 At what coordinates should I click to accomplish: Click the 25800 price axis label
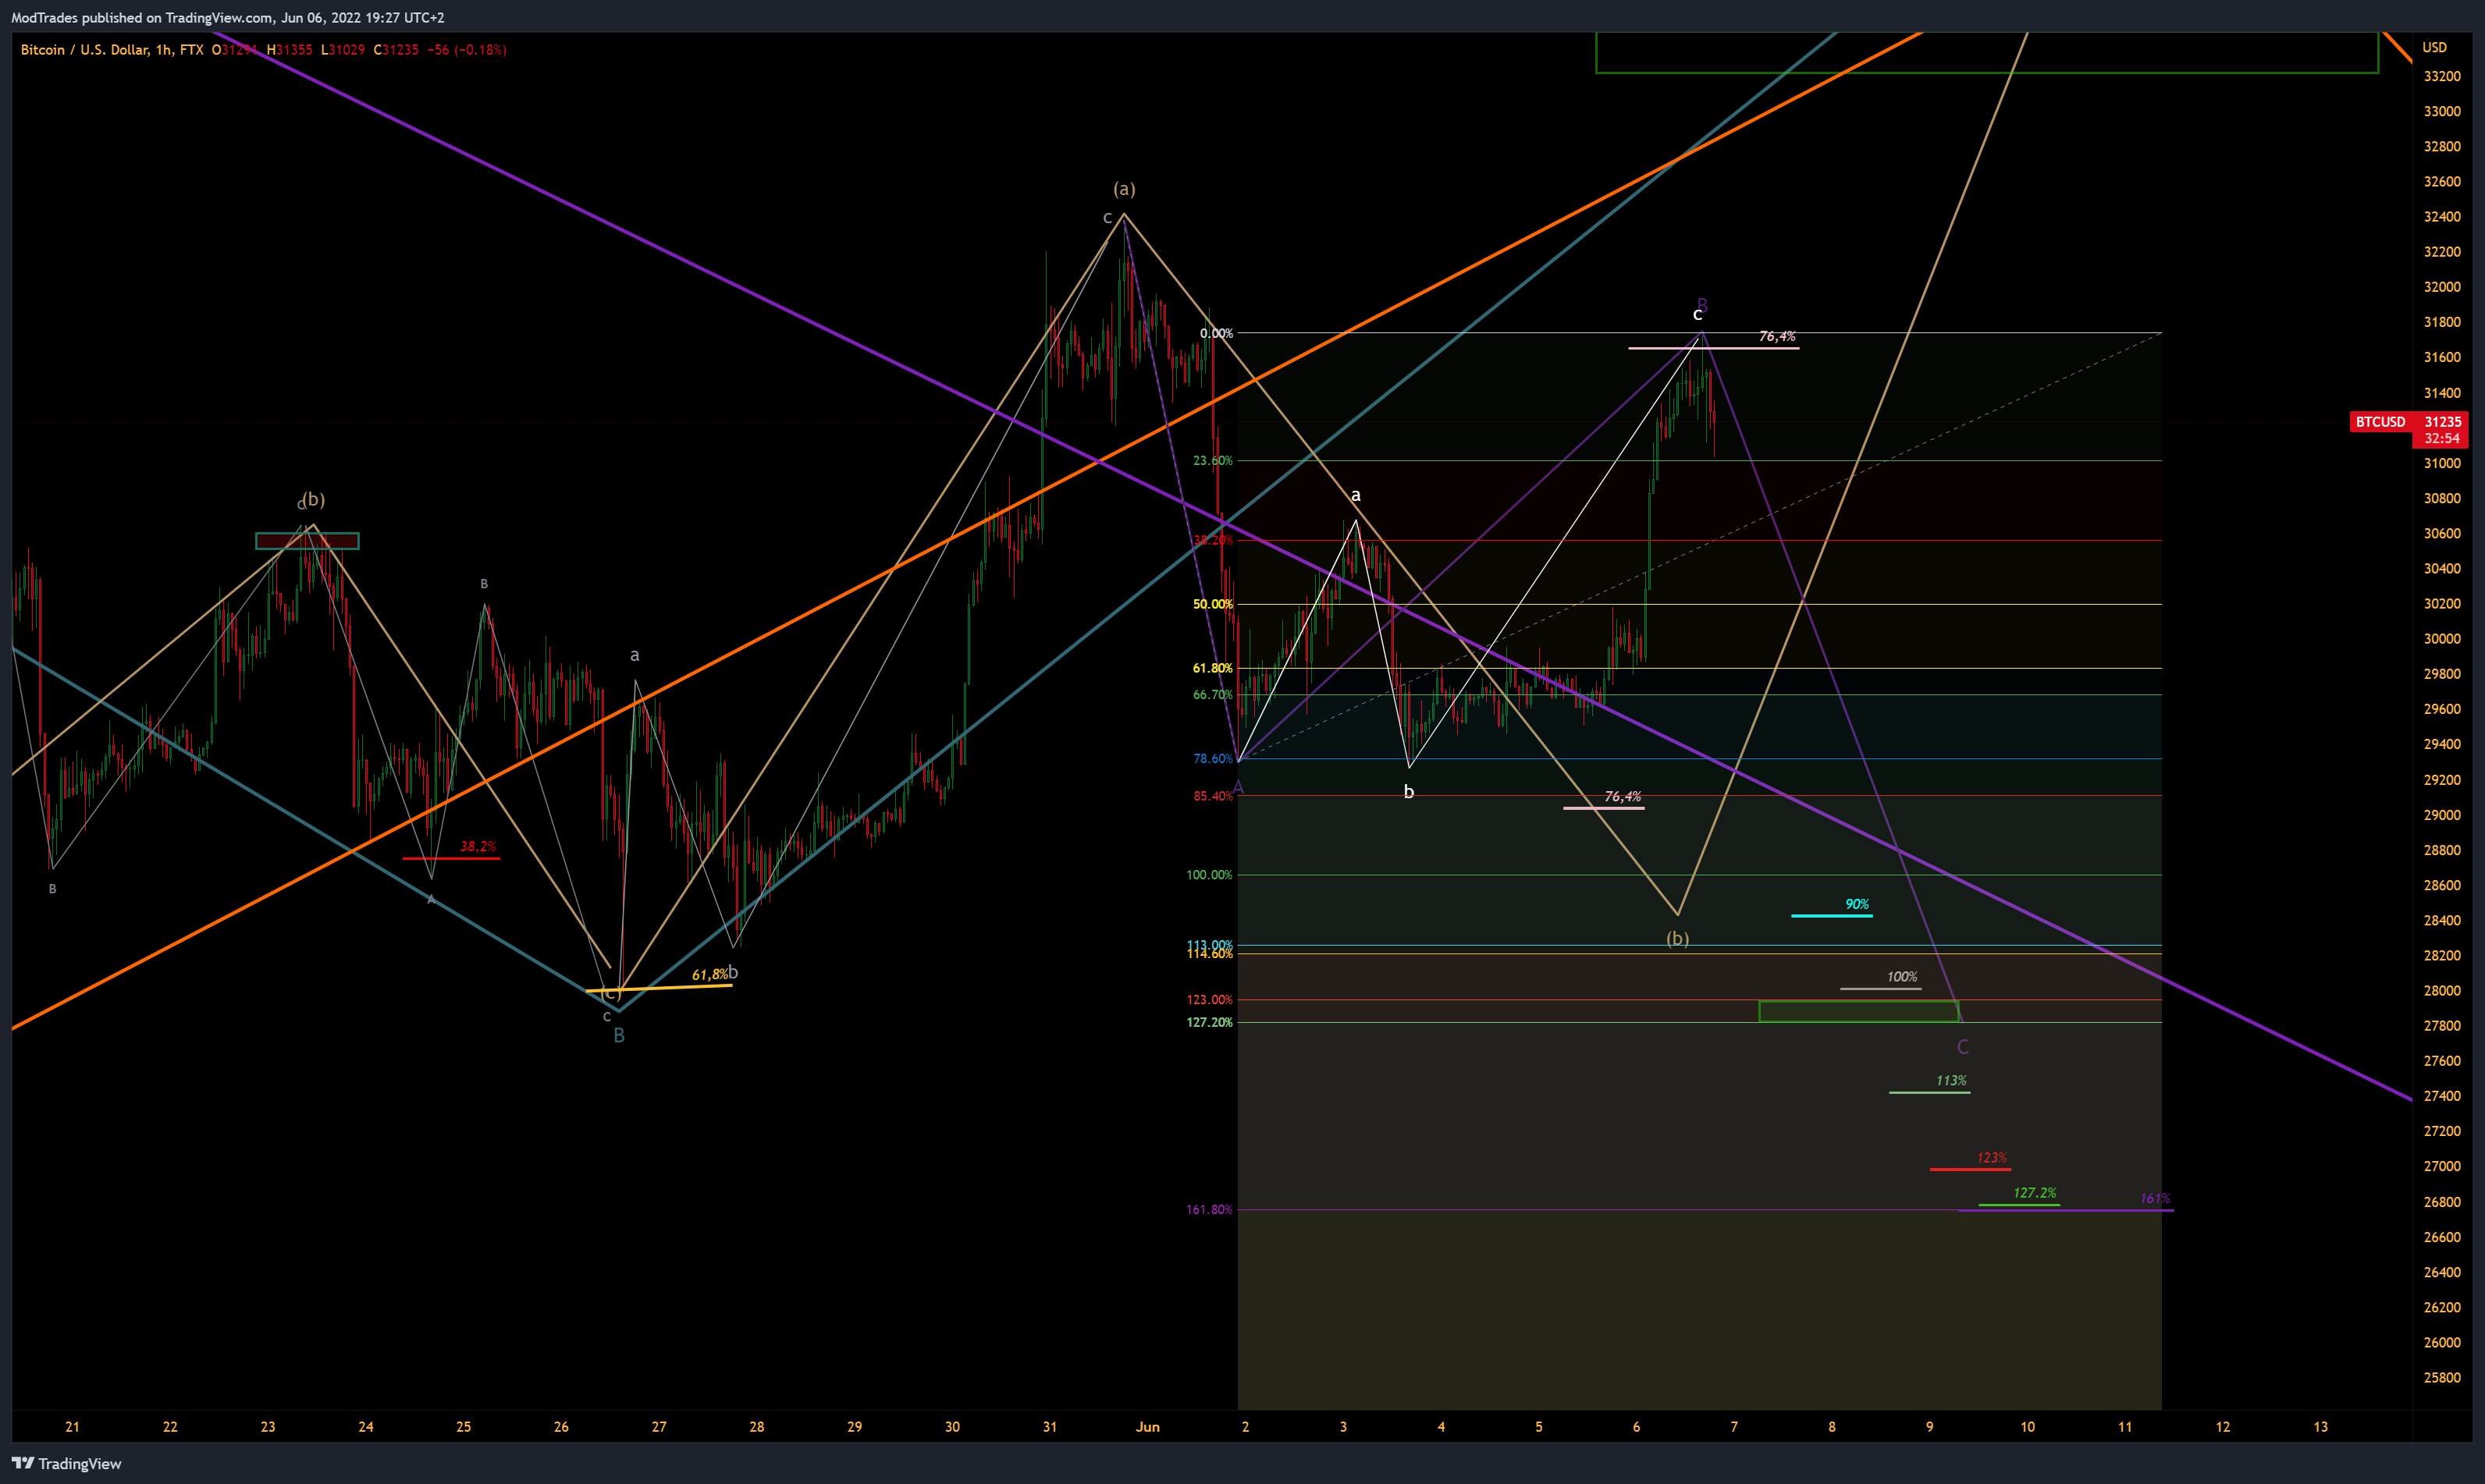(x=2442, y=1378)
